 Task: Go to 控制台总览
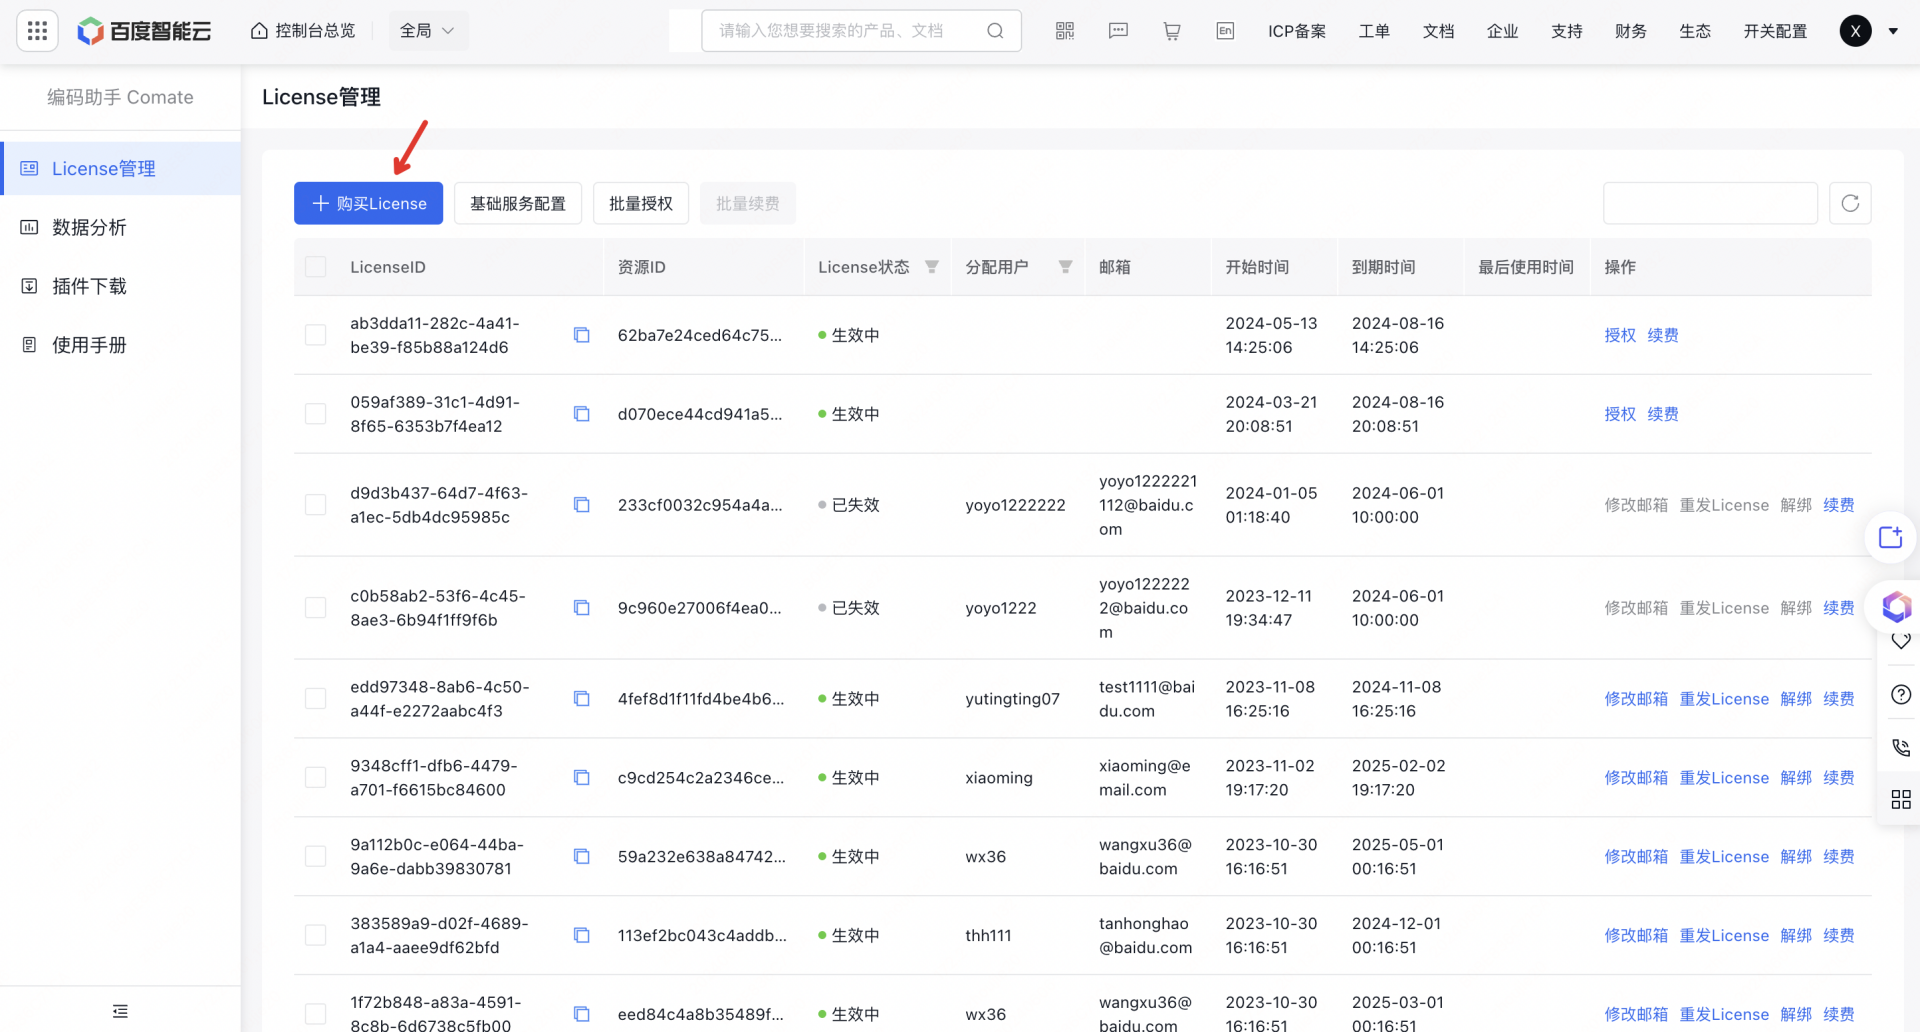303,31
